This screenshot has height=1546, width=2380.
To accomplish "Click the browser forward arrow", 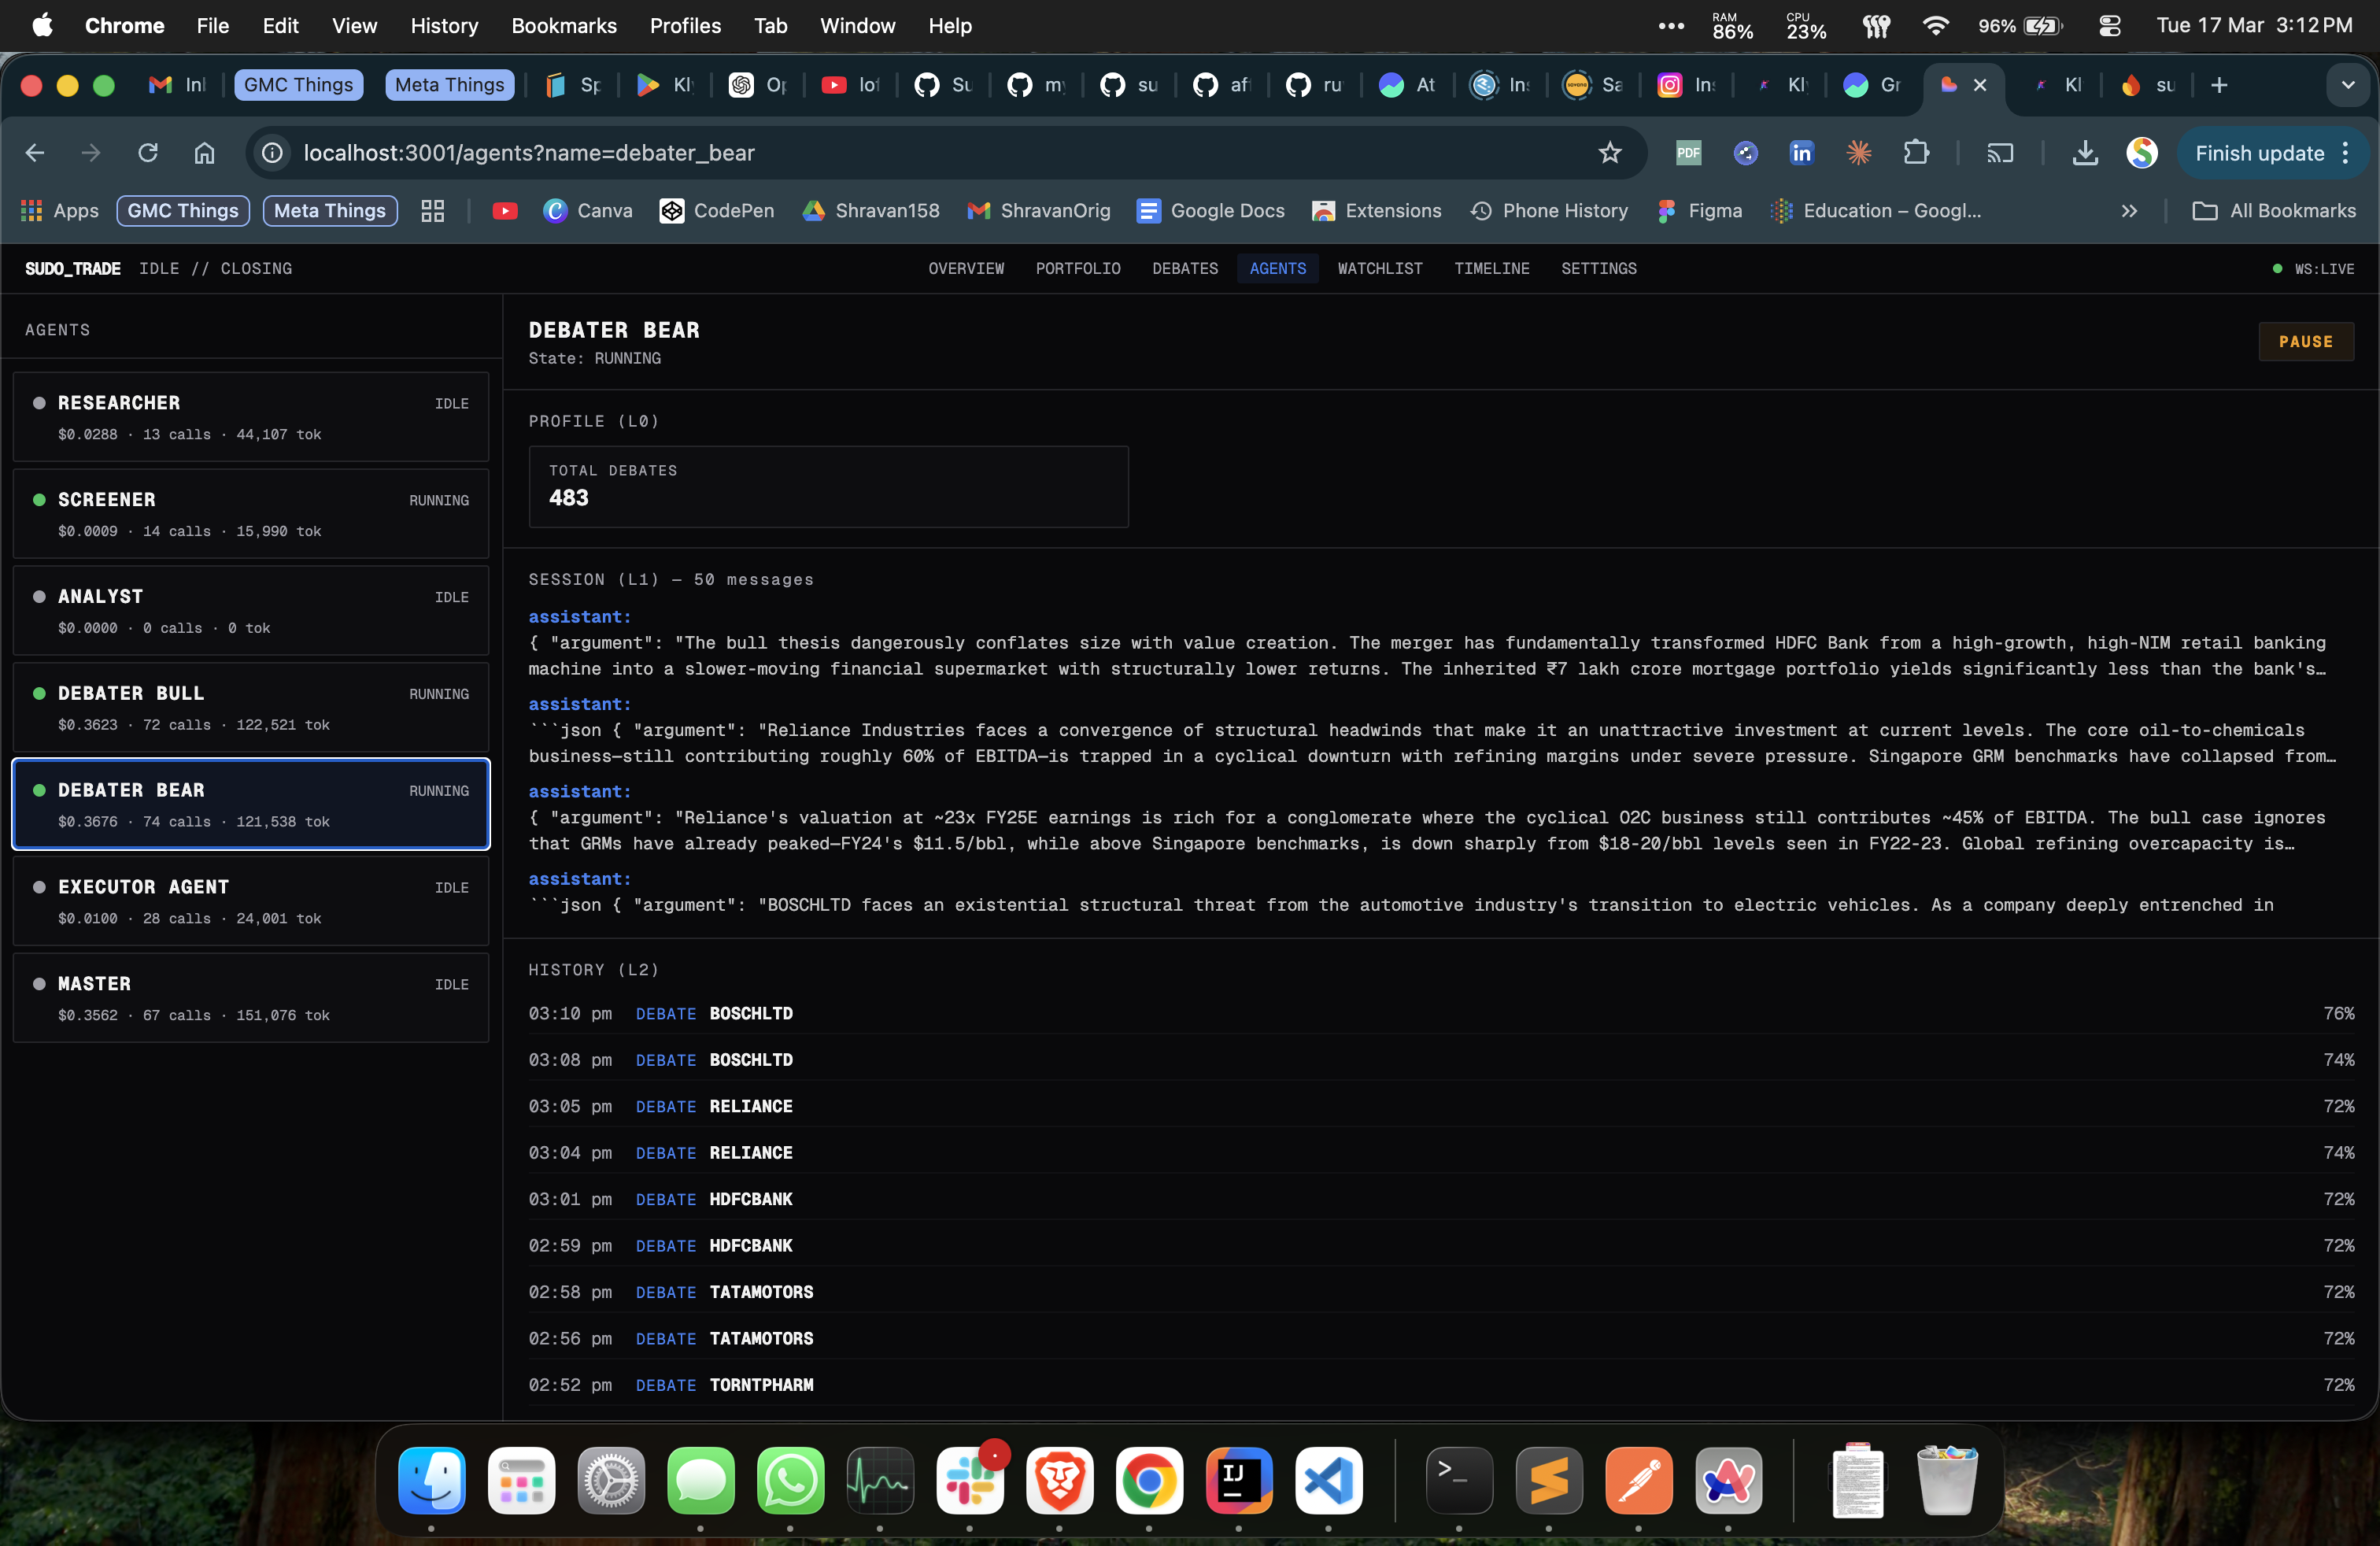I will pos(91,153).
